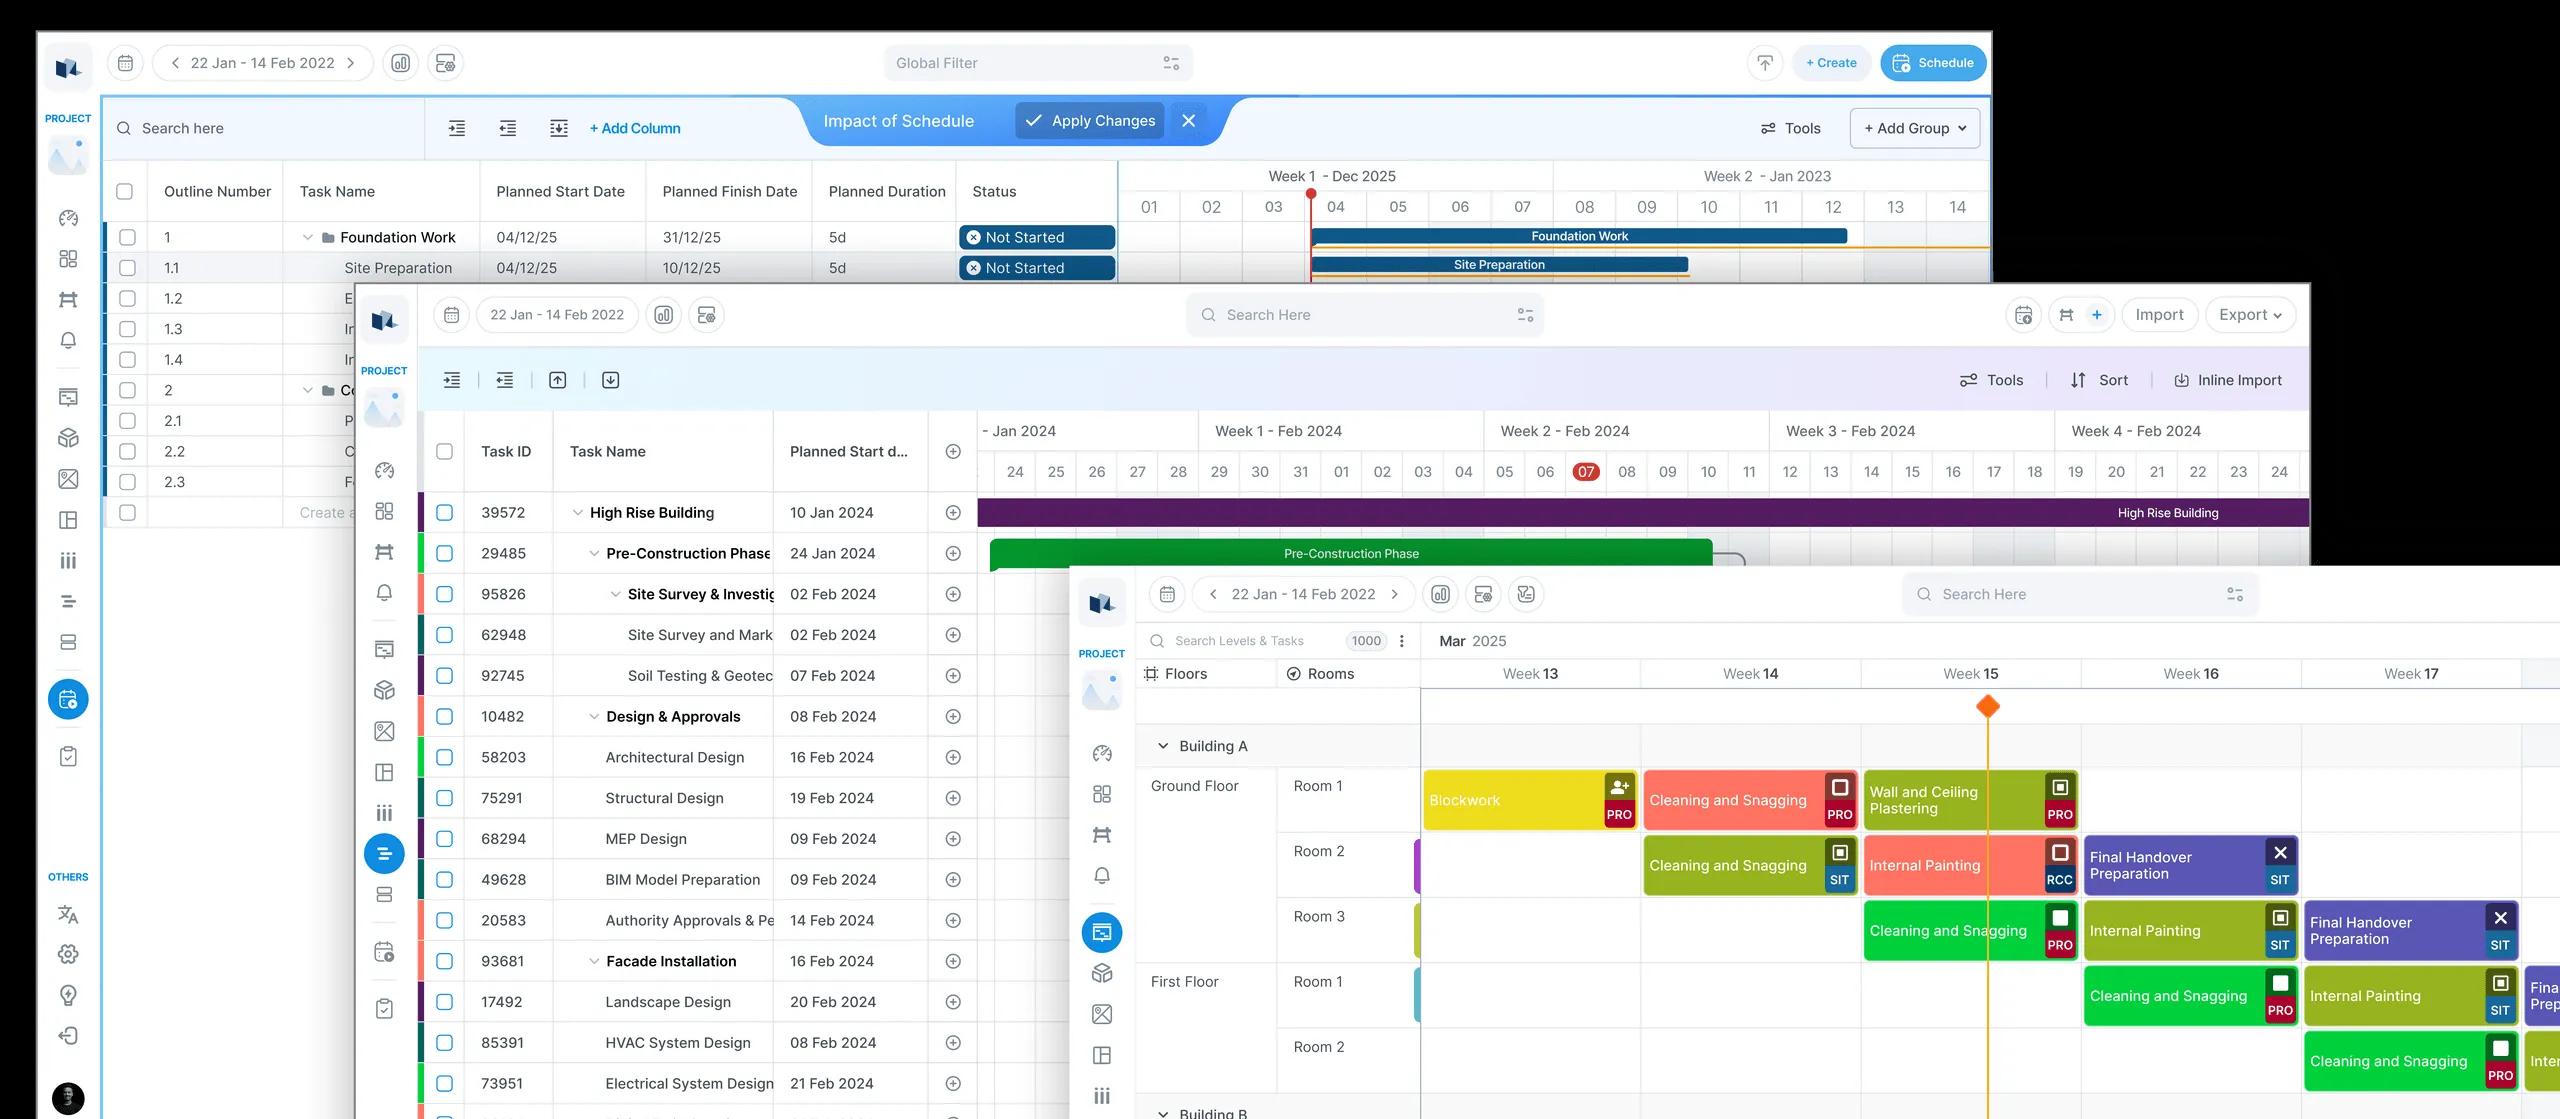This screenshot has height=1119, width=2560.
Task: Tick the checkbox for outline row 2.2
Action: (127, 451)
